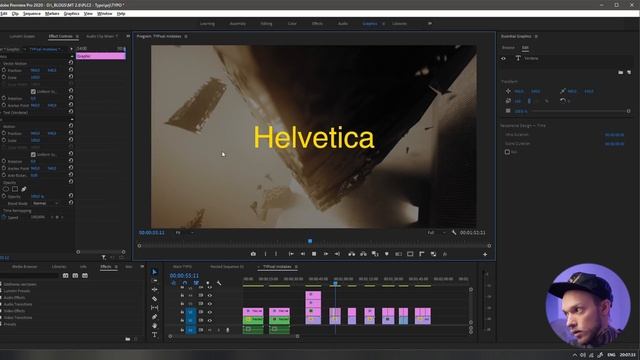Toggle safe margins in the Program monitor
The height and width of the screenshot is (360, 640).
(410, 254)
